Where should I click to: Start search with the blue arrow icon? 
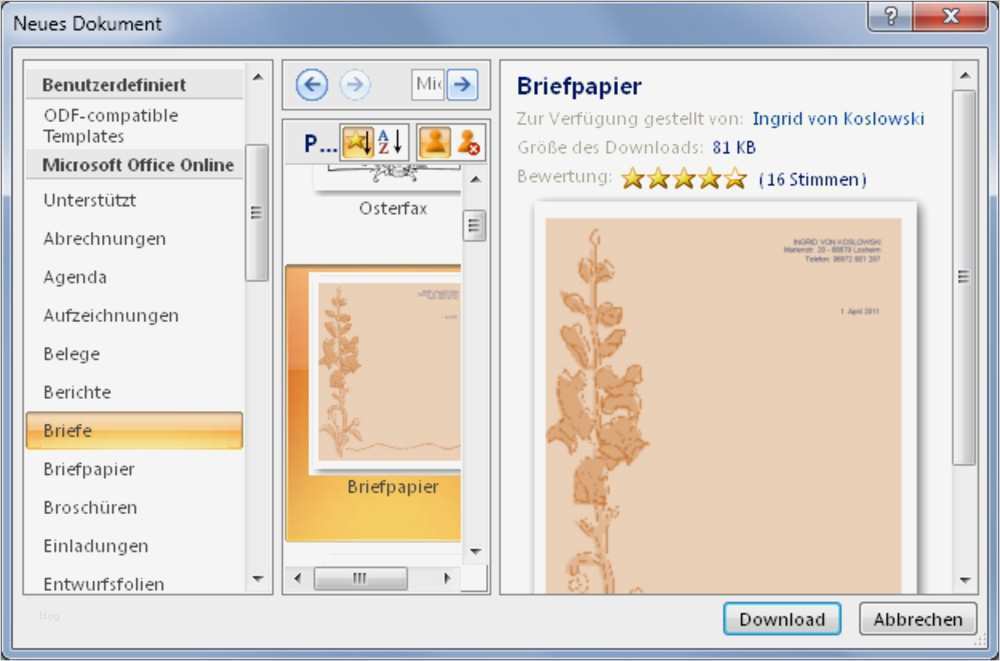462,85
